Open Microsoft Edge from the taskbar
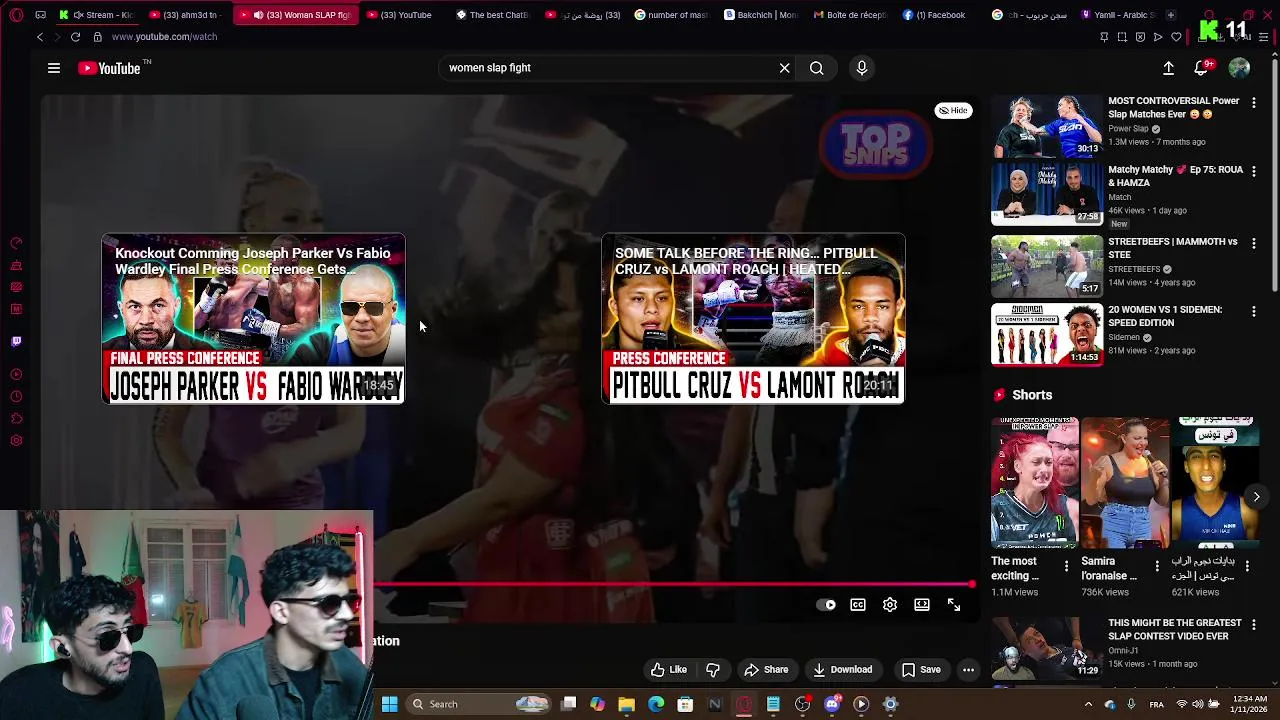 pyautogui.click(x=656, y=704)
